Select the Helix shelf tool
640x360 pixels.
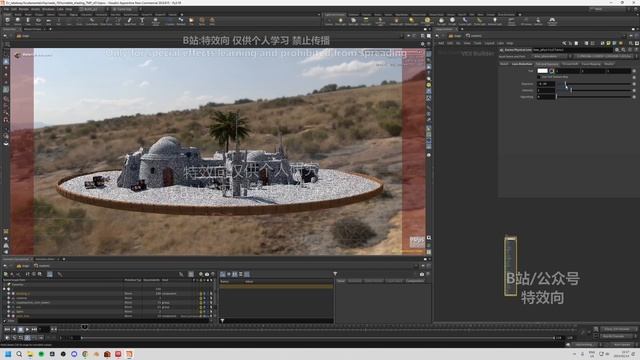(212, 21)
